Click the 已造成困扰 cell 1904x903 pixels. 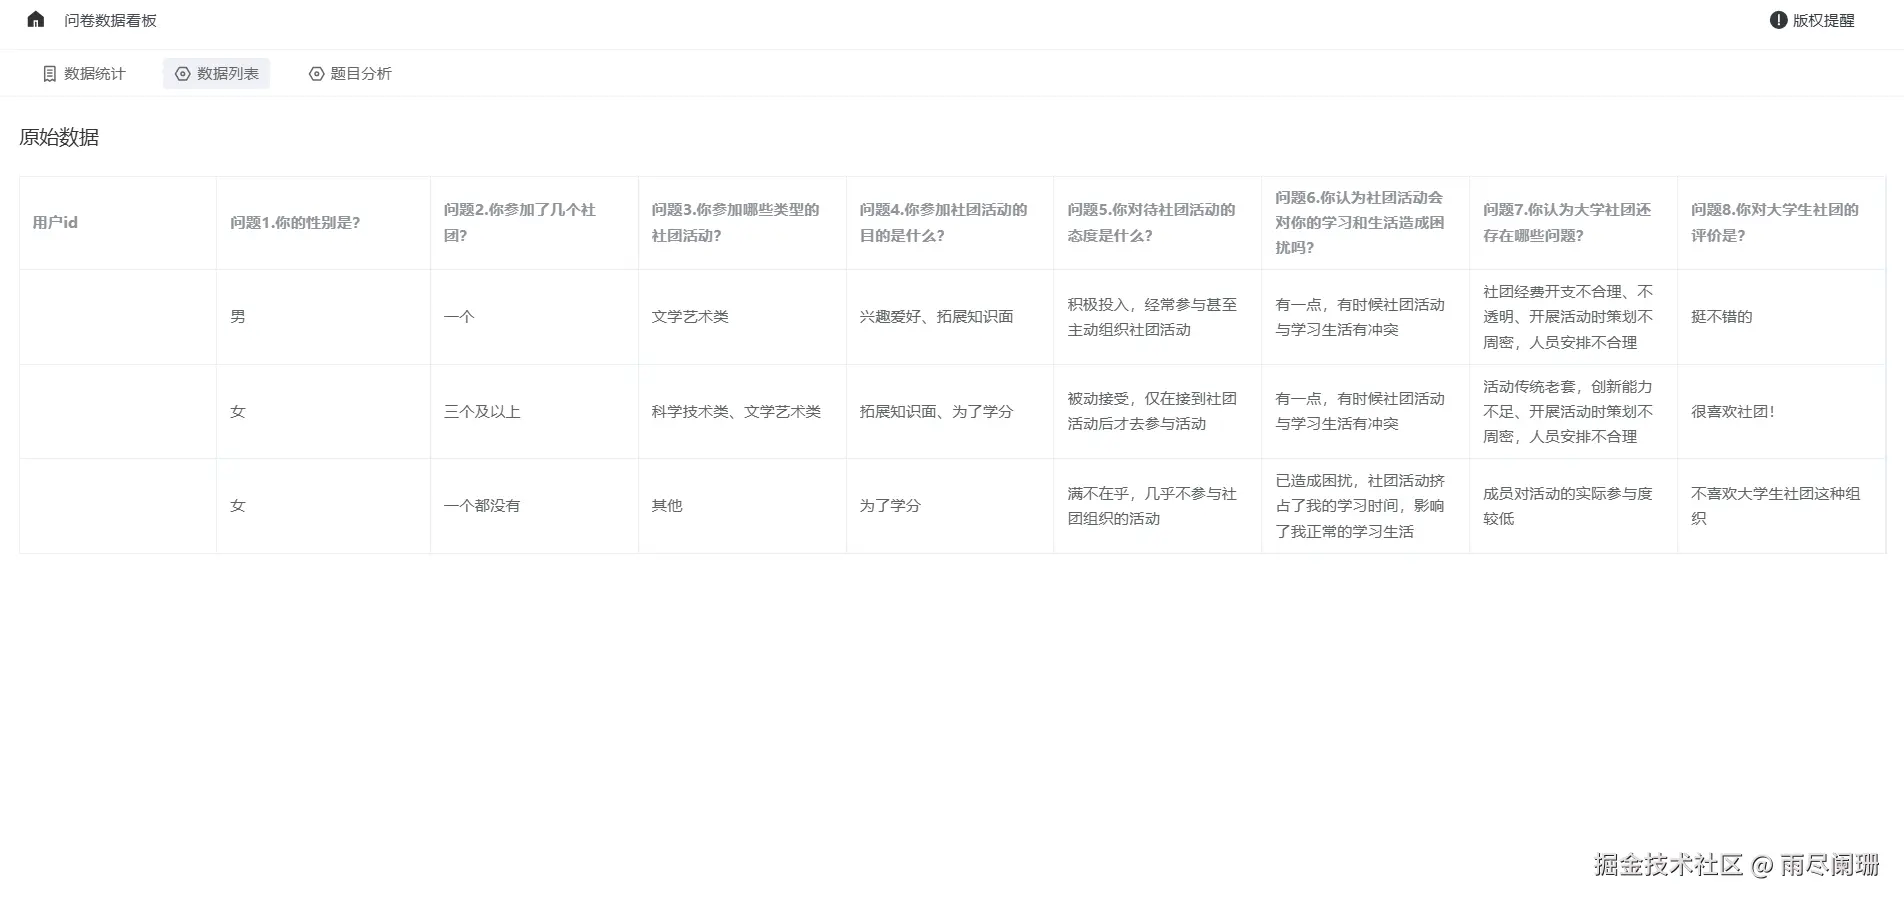click(1365, 506)
